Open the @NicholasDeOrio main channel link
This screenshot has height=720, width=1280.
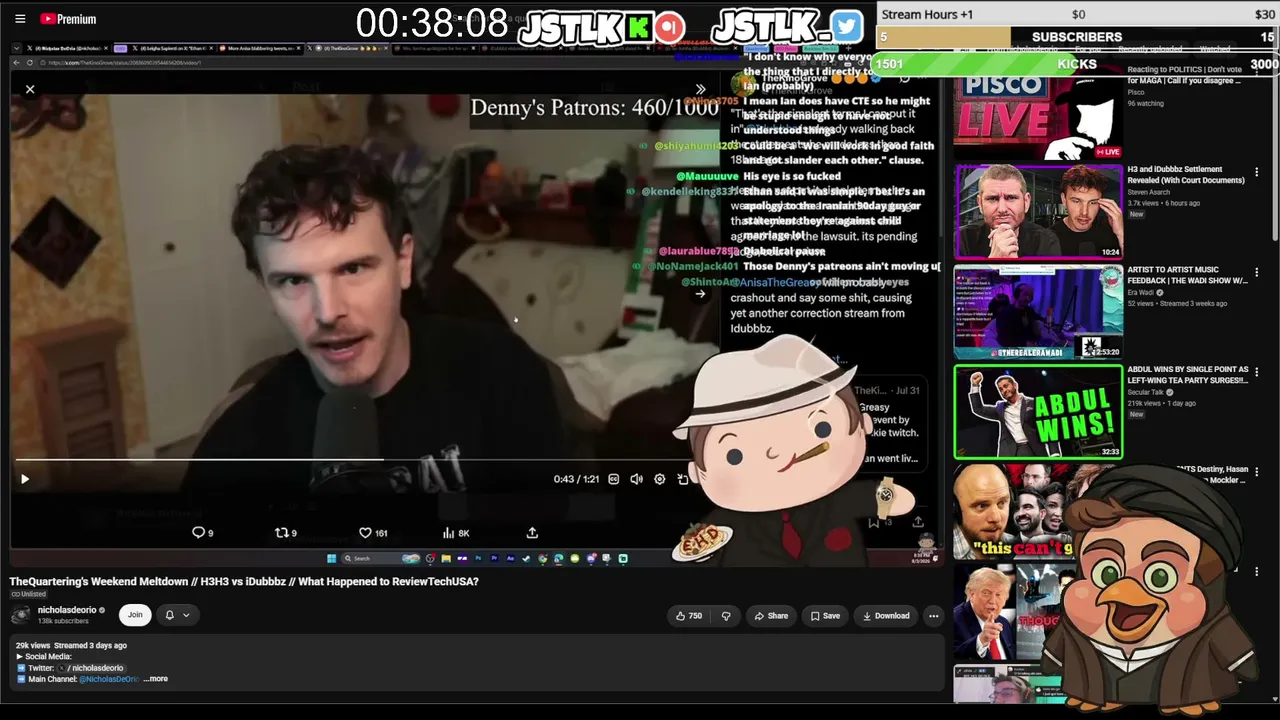click(109, 679)
